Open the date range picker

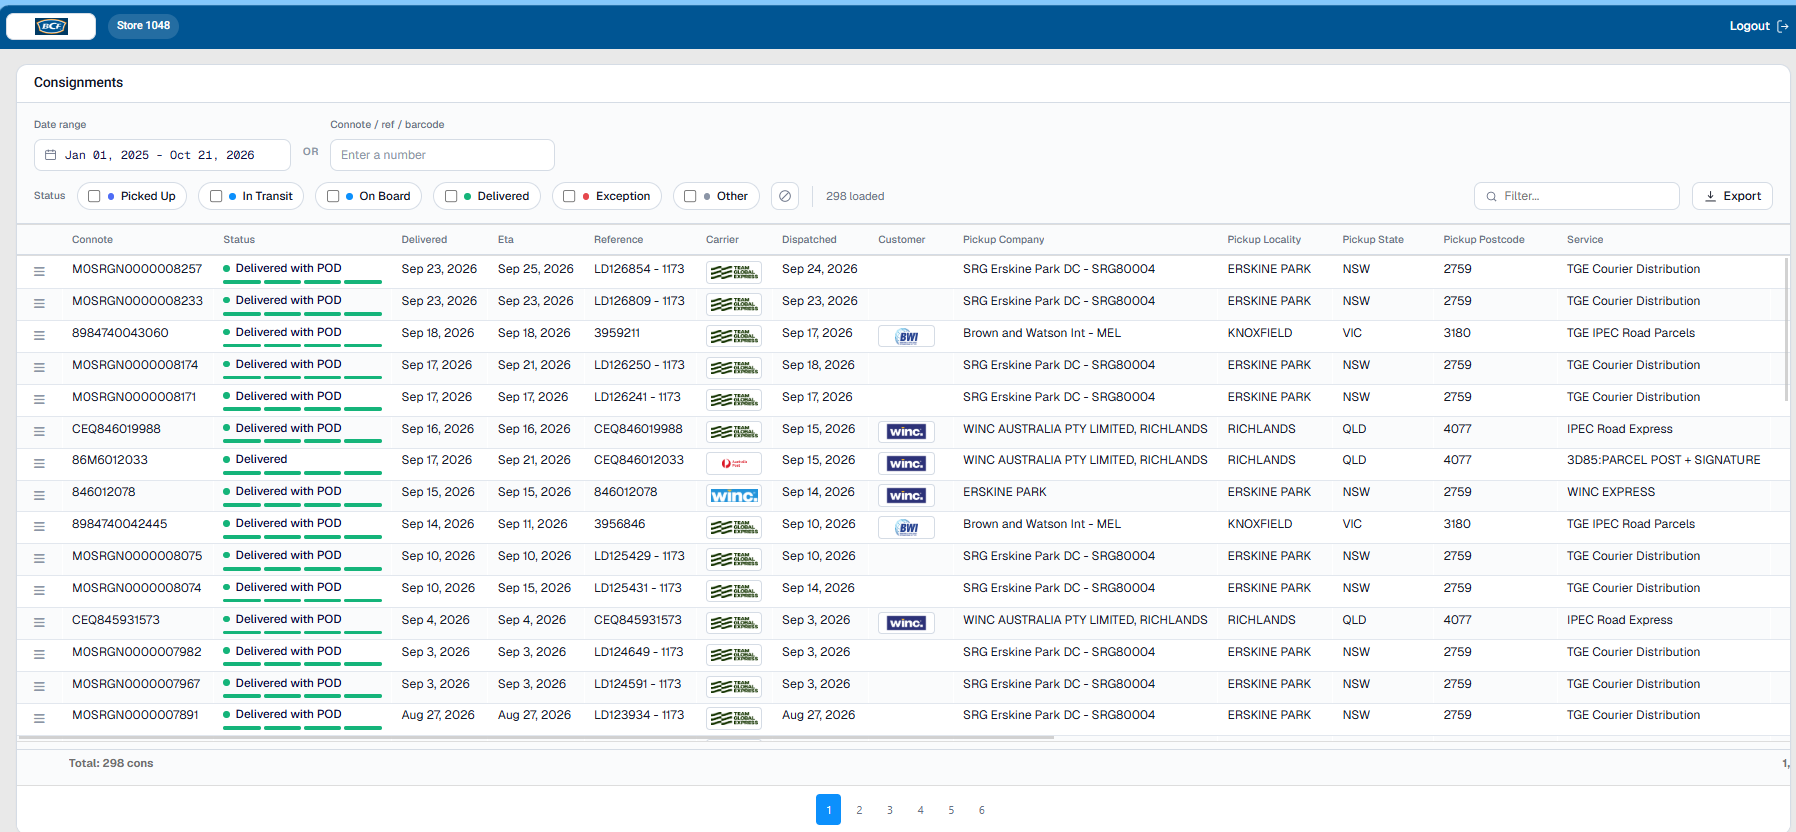point(162,155)
